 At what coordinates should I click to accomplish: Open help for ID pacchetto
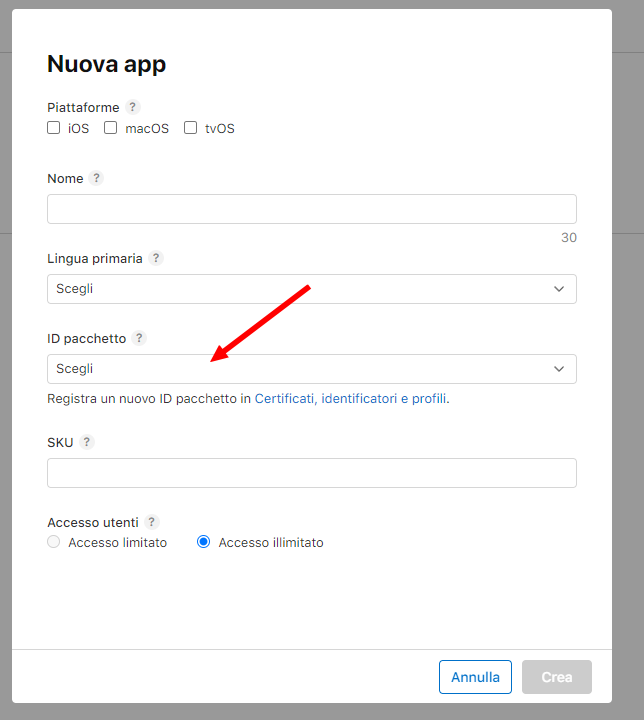pyautogui.click(x=139, y=338)
